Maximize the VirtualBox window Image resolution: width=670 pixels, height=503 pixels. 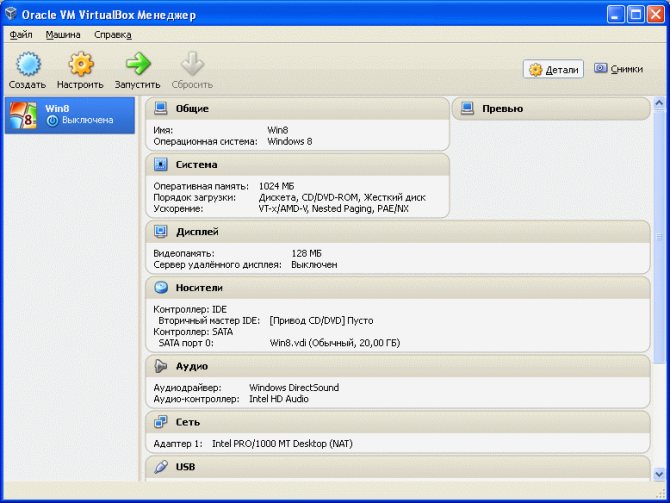coord(635,15)
